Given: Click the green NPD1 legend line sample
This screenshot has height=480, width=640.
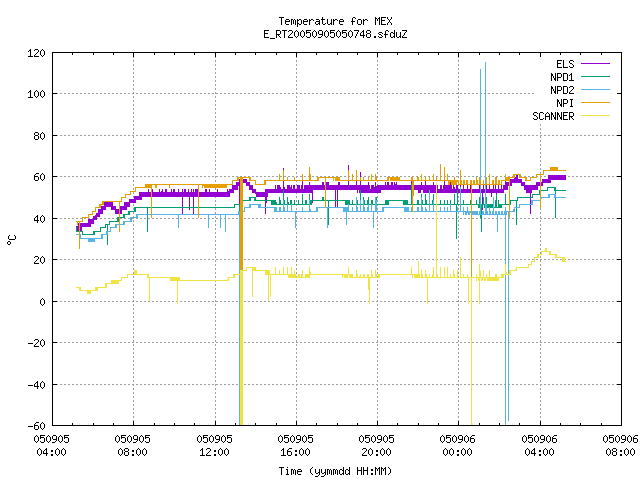Looking at the screenshot, I should (595, 76).
